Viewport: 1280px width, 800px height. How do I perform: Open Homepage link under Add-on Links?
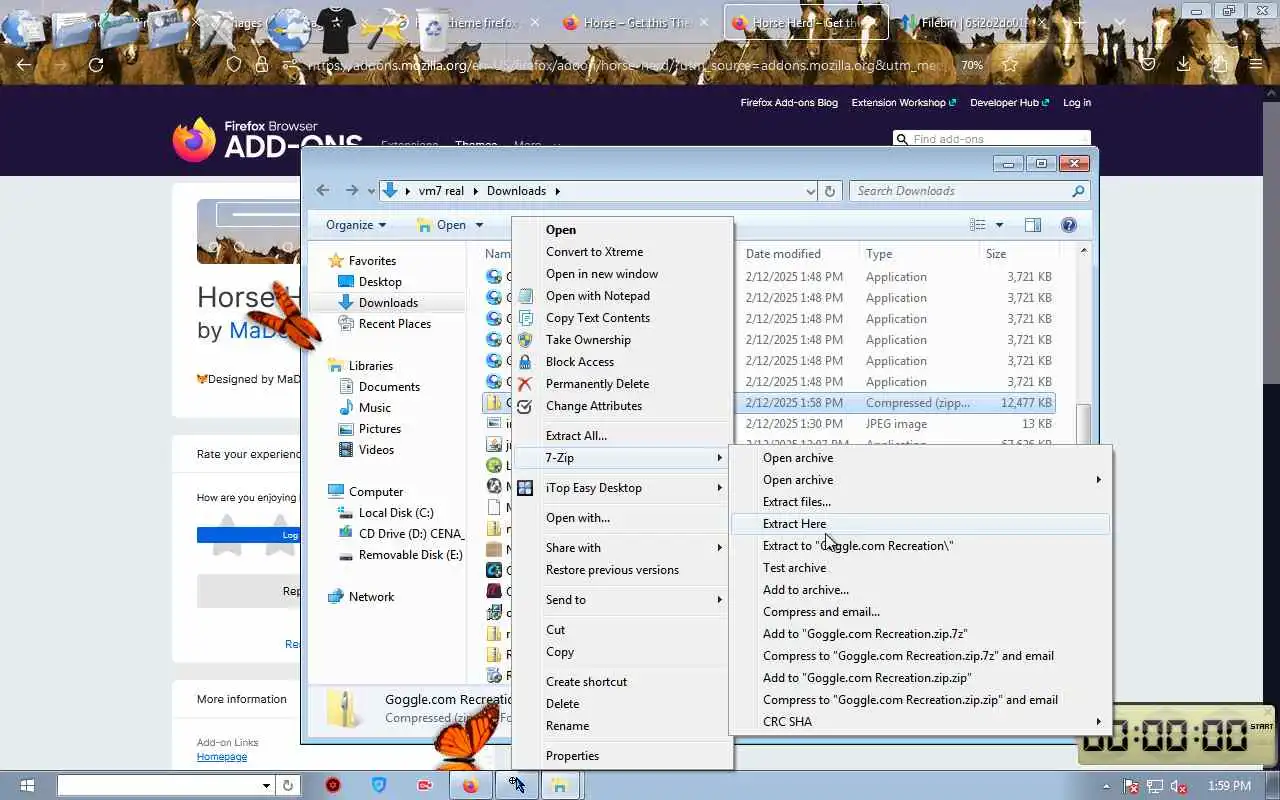221,757
